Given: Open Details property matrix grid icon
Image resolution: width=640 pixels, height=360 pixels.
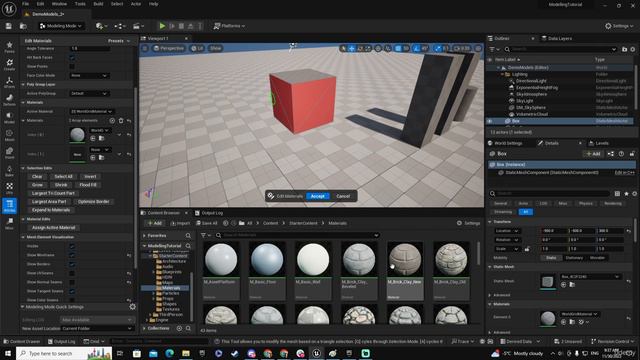Looking at the screenshot, I should coord(617,193).
